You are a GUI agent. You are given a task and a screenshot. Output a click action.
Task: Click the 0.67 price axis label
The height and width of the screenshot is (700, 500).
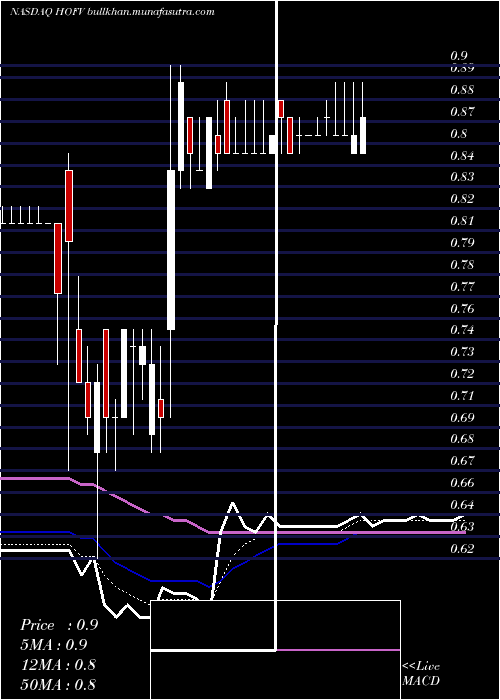coord(462,460)
